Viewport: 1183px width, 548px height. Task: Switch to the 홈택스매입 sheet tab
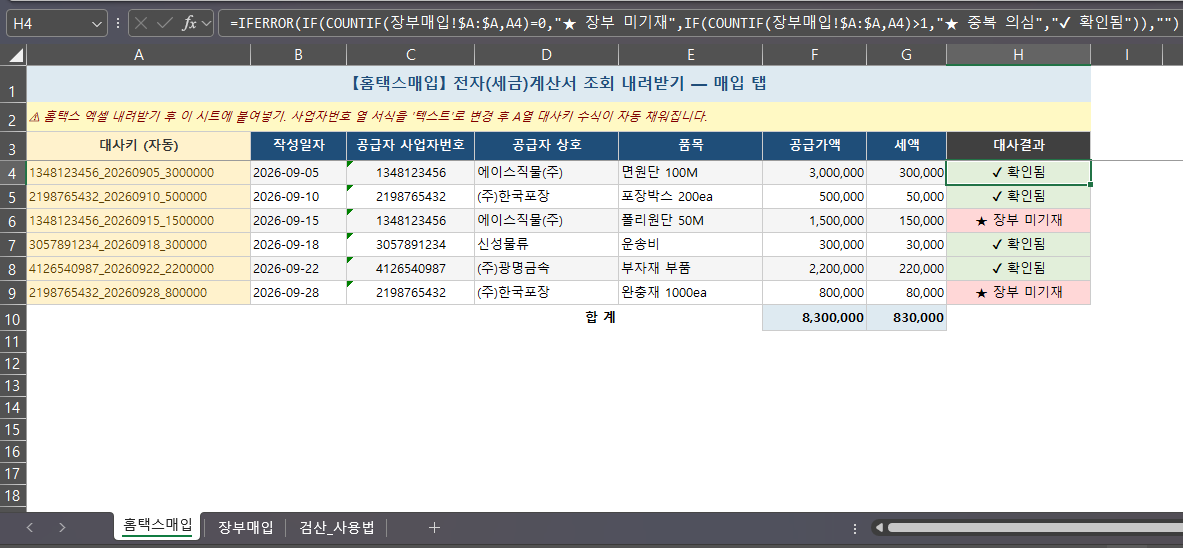158,526
